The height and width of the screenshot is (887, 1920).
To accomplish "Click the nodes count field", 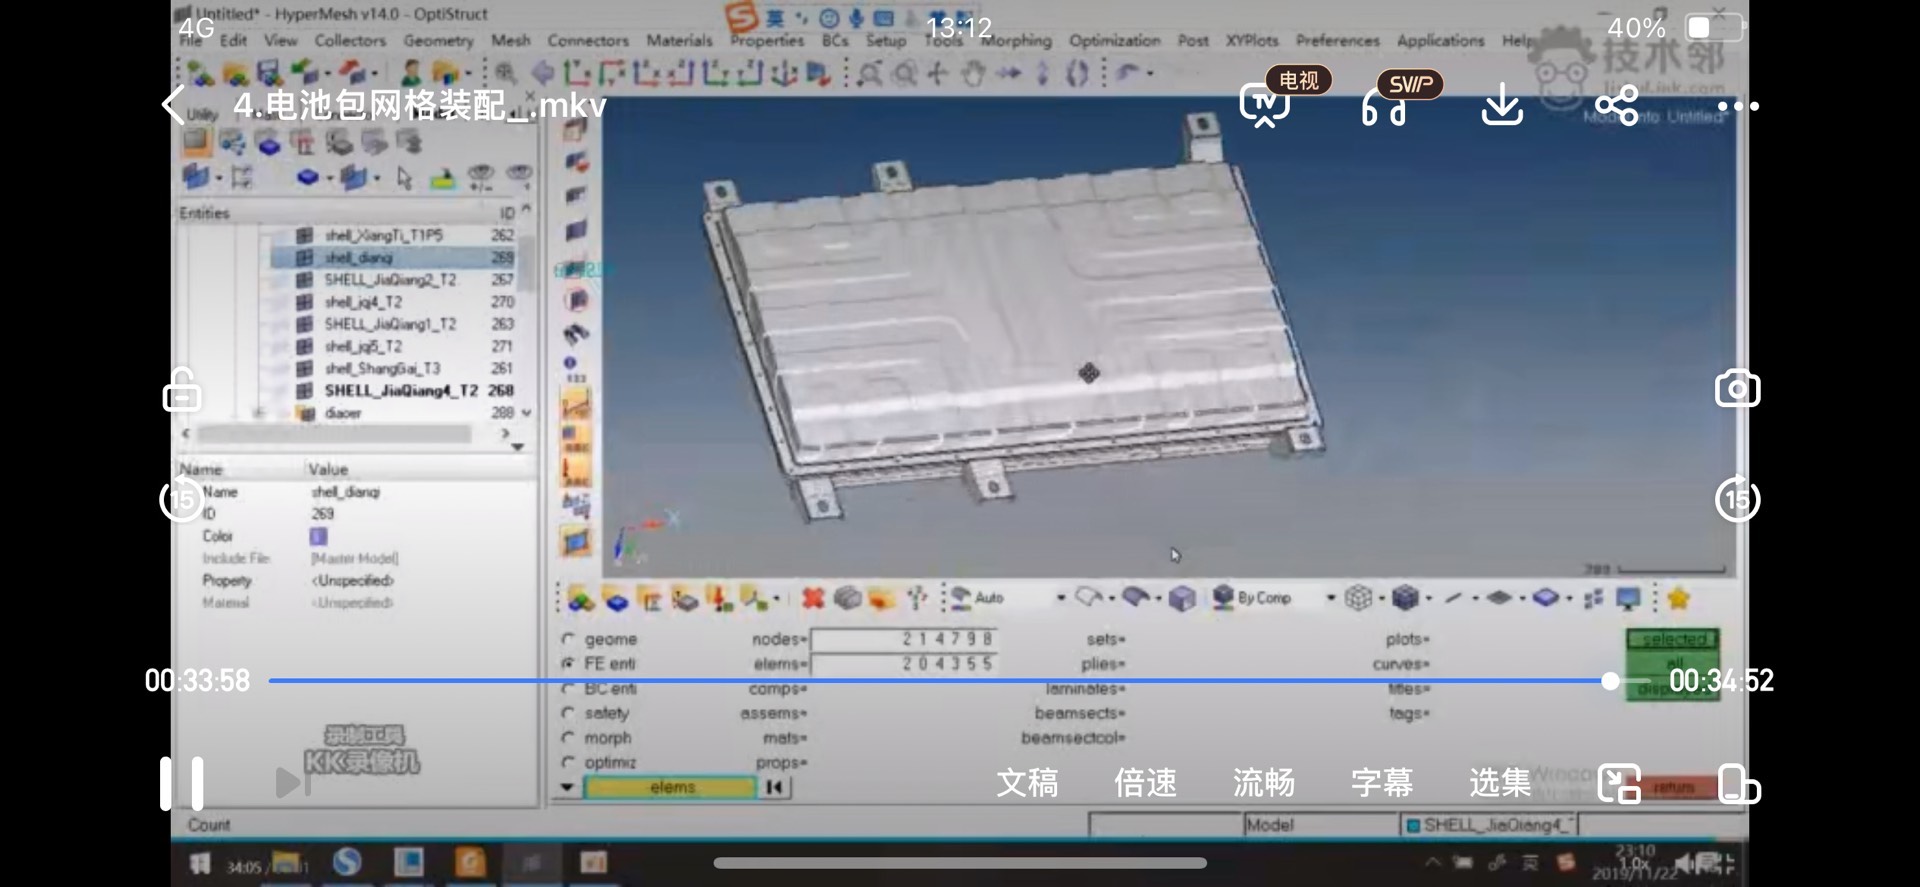I will pos(904,639).
